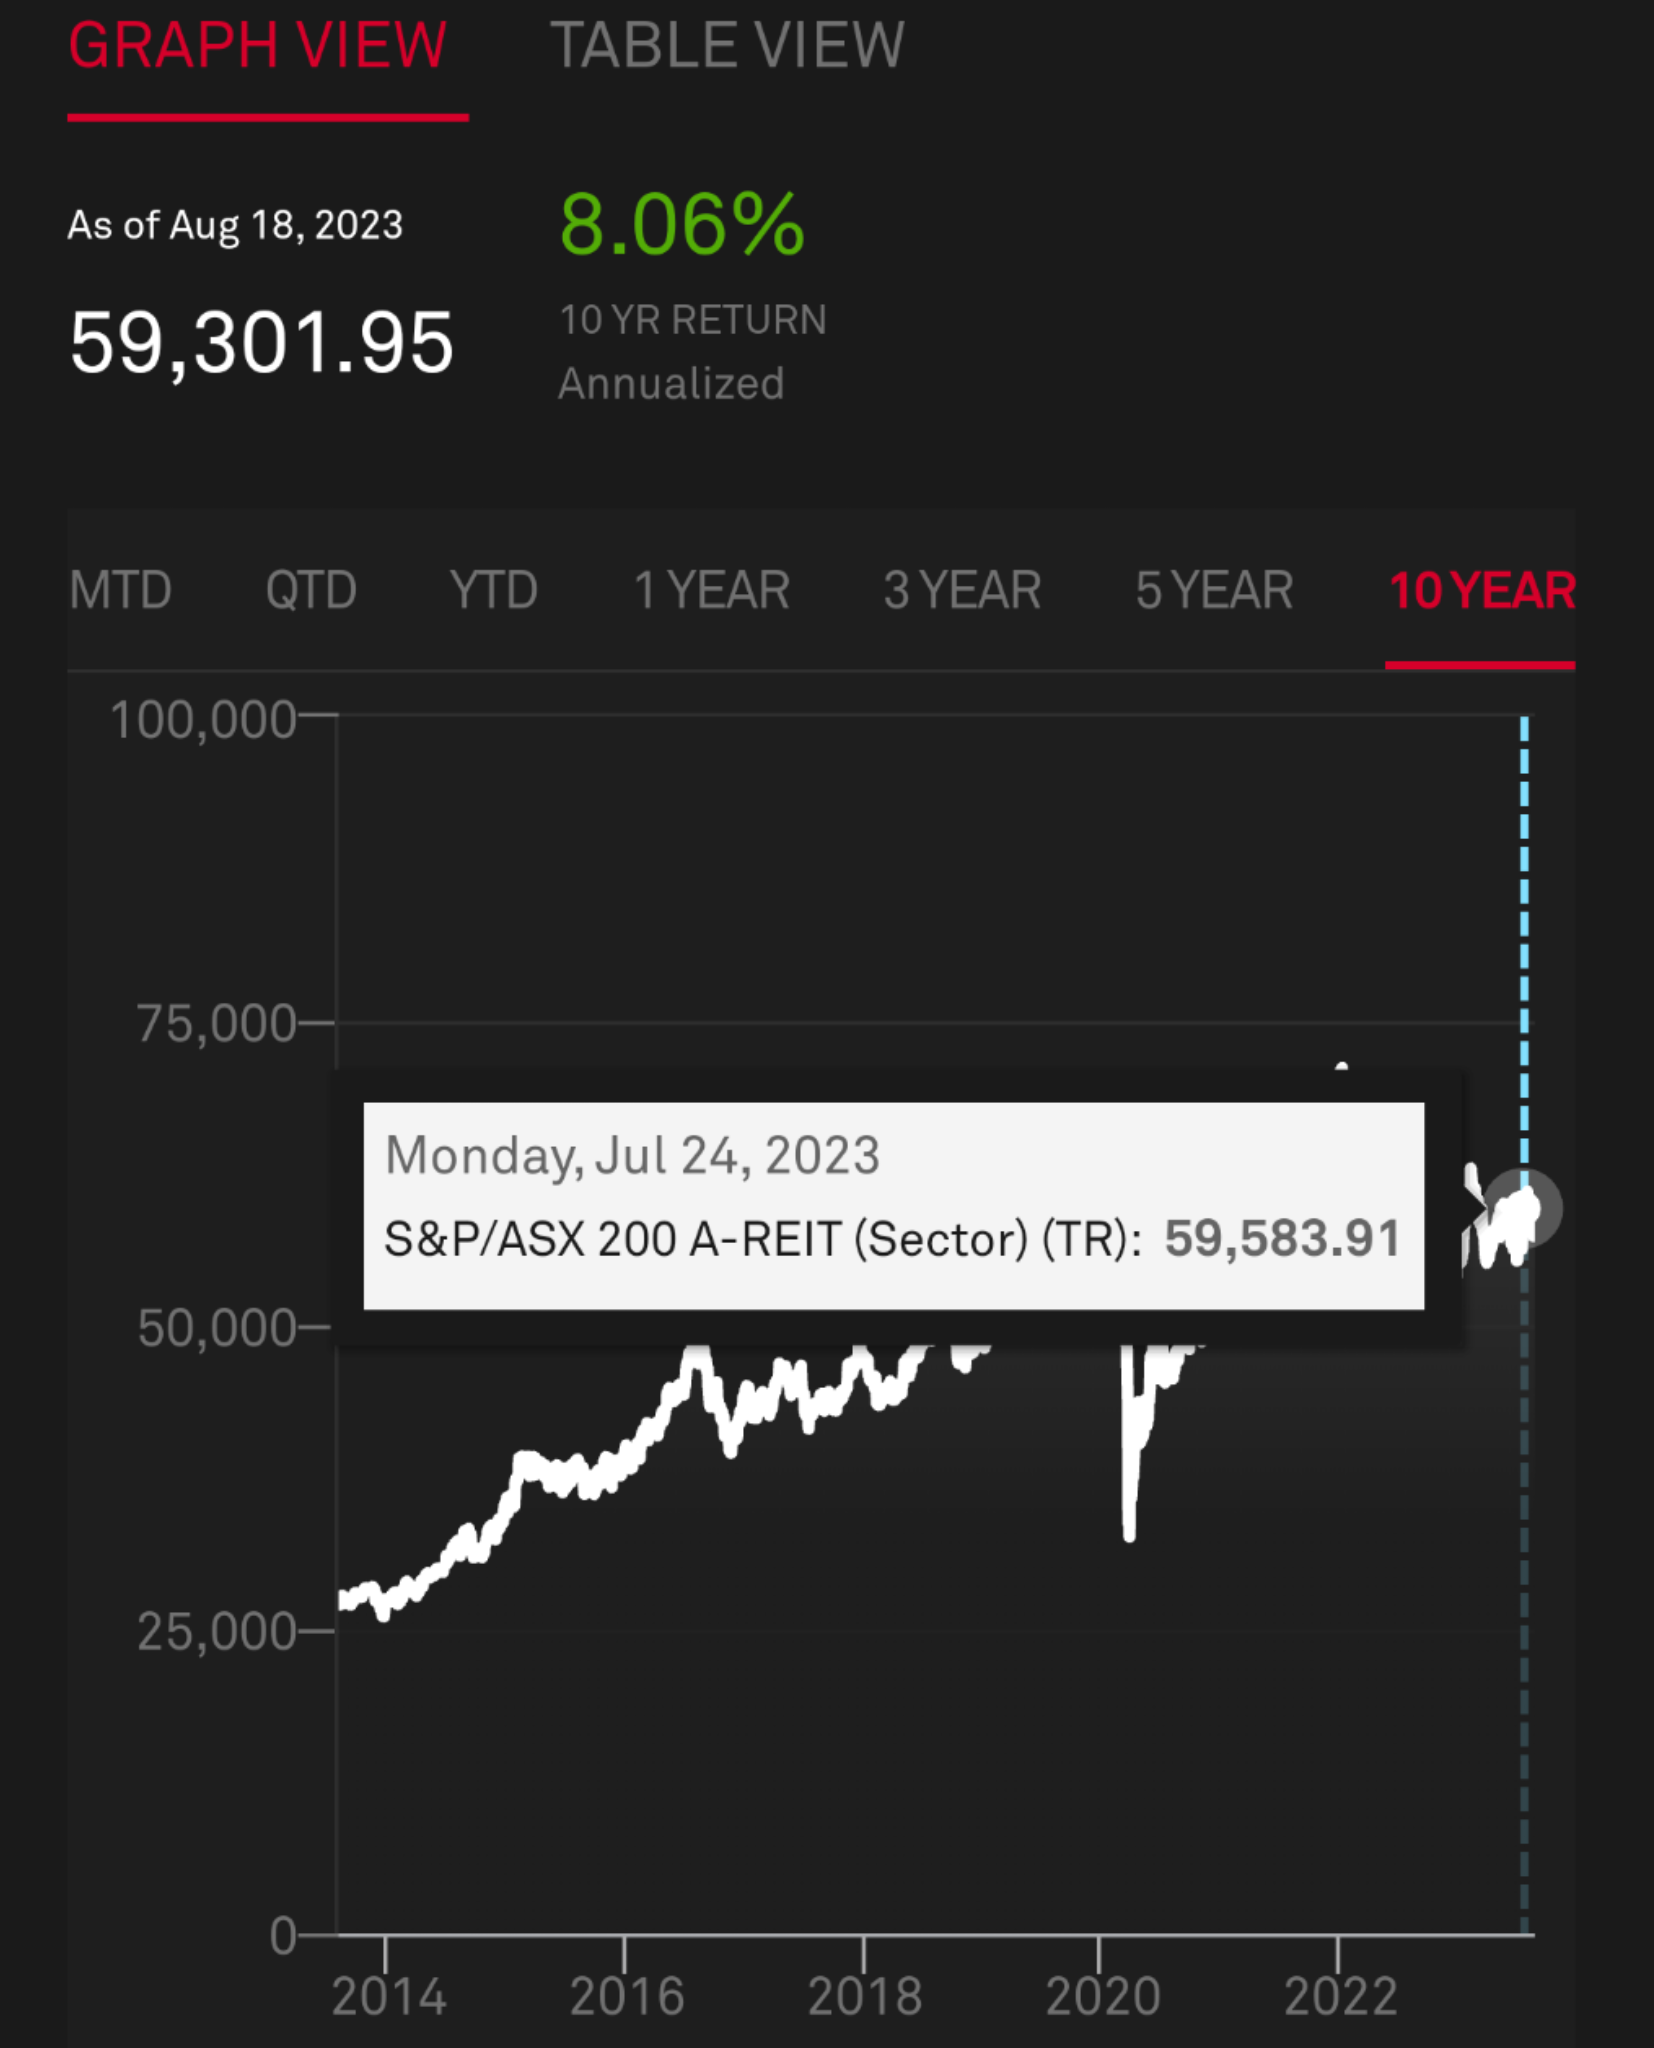Show the YTD performance range

click(494, 590)
